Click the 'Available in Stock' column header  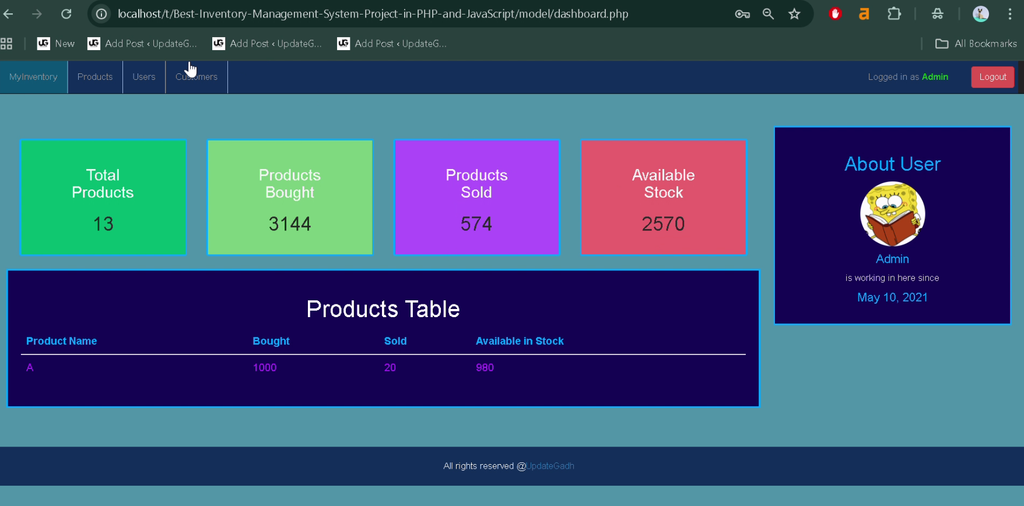pos(520,341)
